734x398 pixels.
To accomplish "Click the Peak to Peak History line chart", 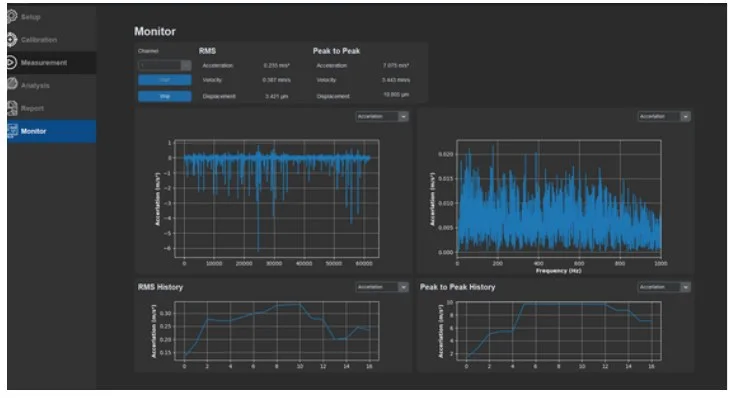I will click(x=559, y=331).
